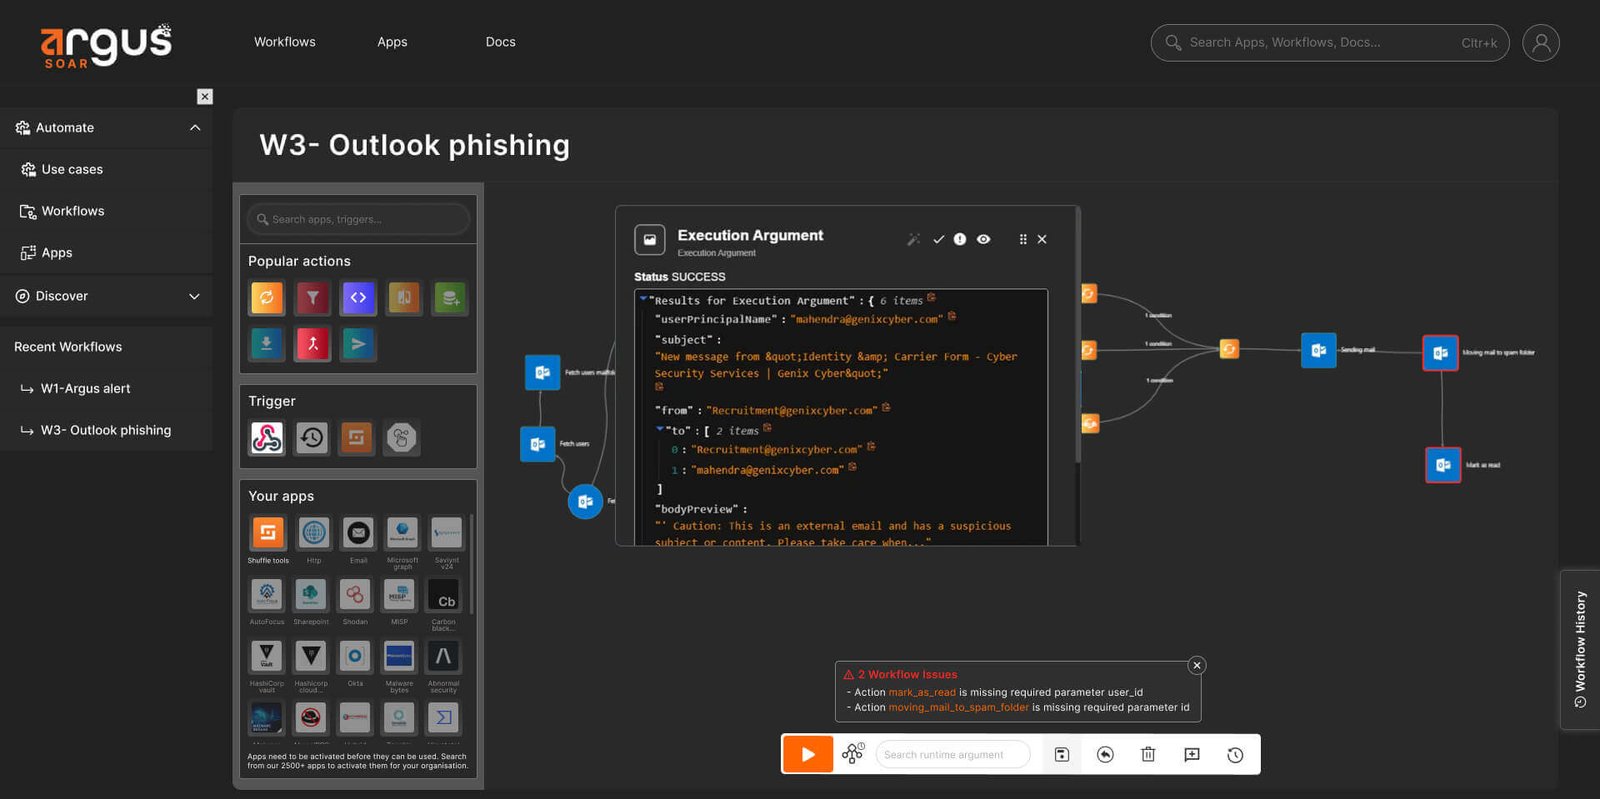This screenshot has width=1600, height=799.
Task: Add the green database-plus popular action
Action: (x=450, y=297)
